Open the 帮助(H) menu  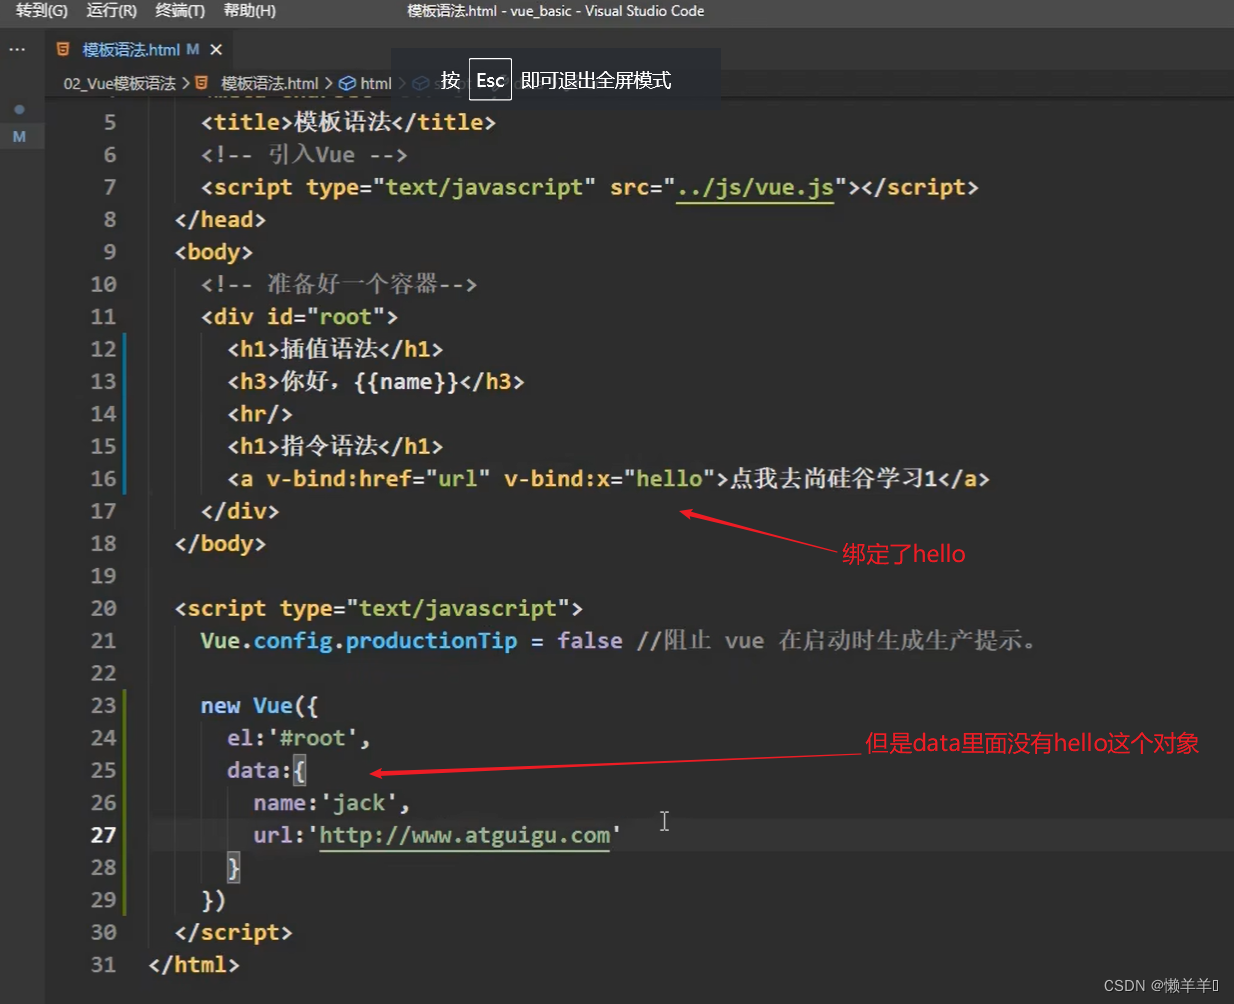tap(250, 11)
